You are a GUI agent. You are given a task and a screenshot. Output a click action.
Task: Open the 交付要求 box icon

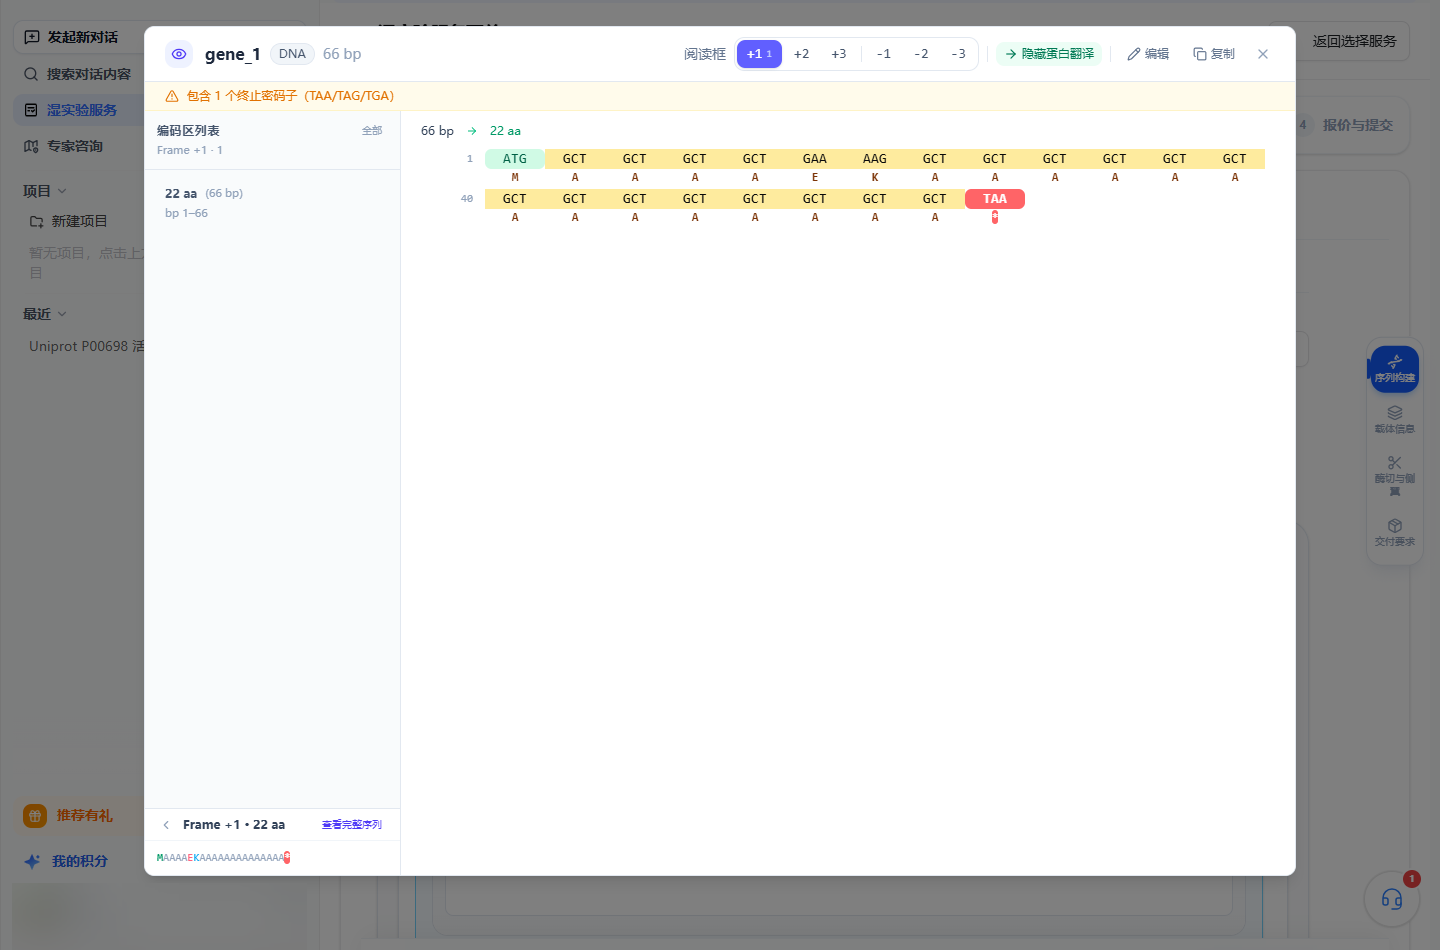[x=1395, y=532]
